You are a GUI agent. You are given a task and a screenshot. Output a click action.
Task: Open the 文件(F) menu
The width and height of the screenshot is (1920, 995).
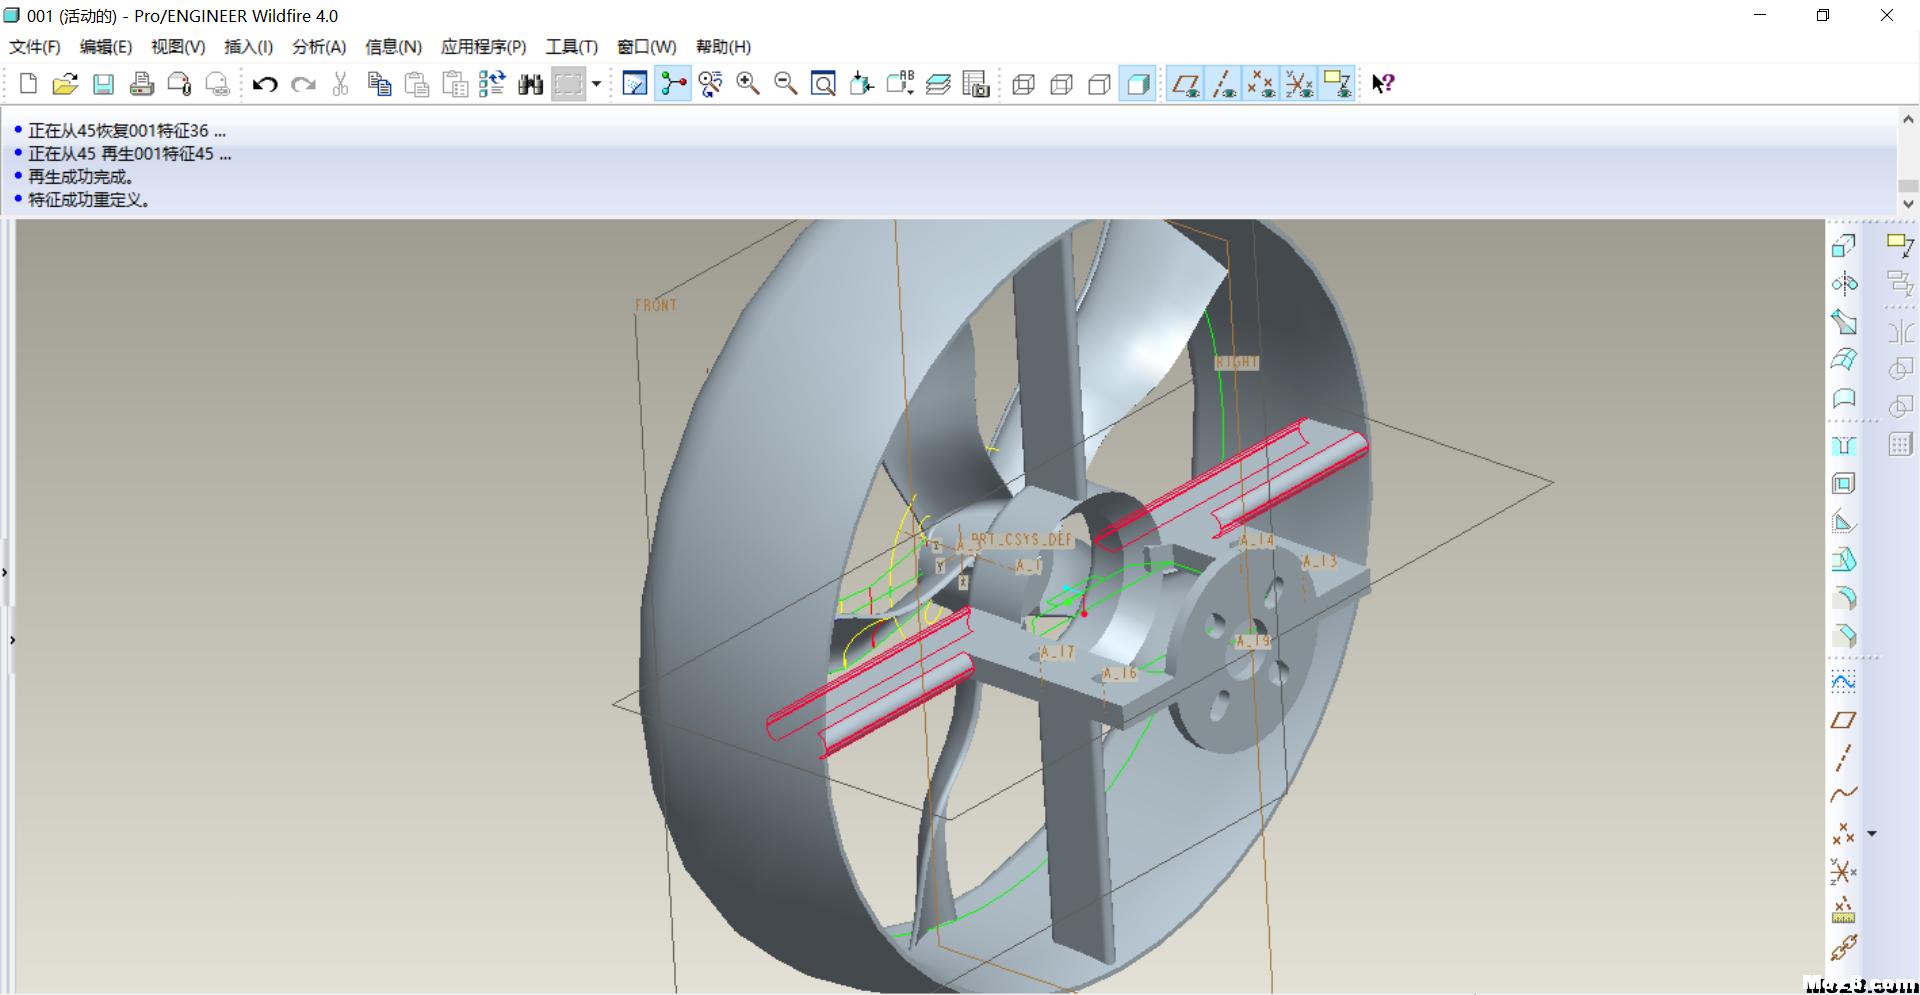(x=35, y=47)
